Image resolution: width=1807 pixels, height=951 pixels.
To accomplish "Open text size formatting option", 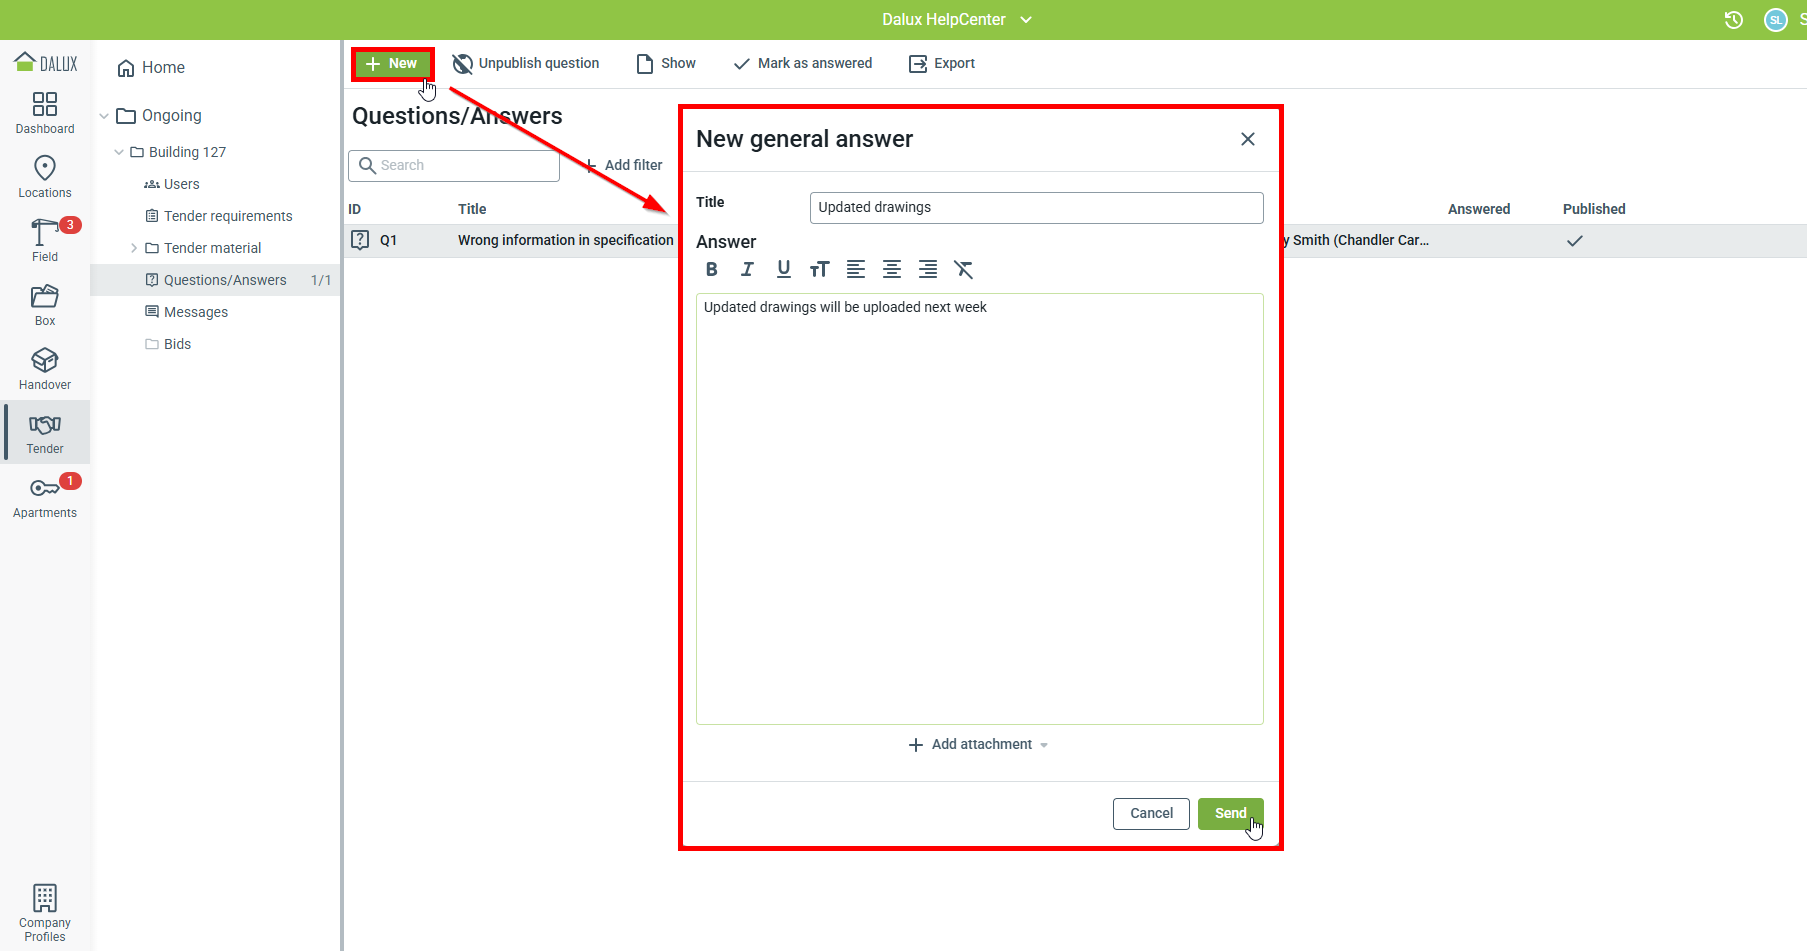I will 819,269.
